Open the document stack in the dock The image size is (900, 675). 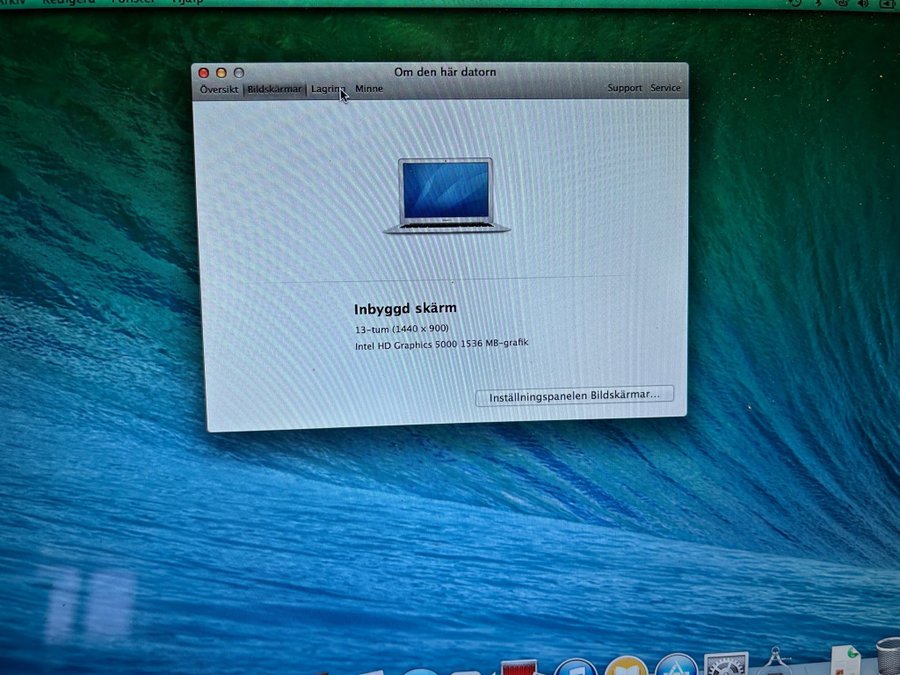click(845, 660)
